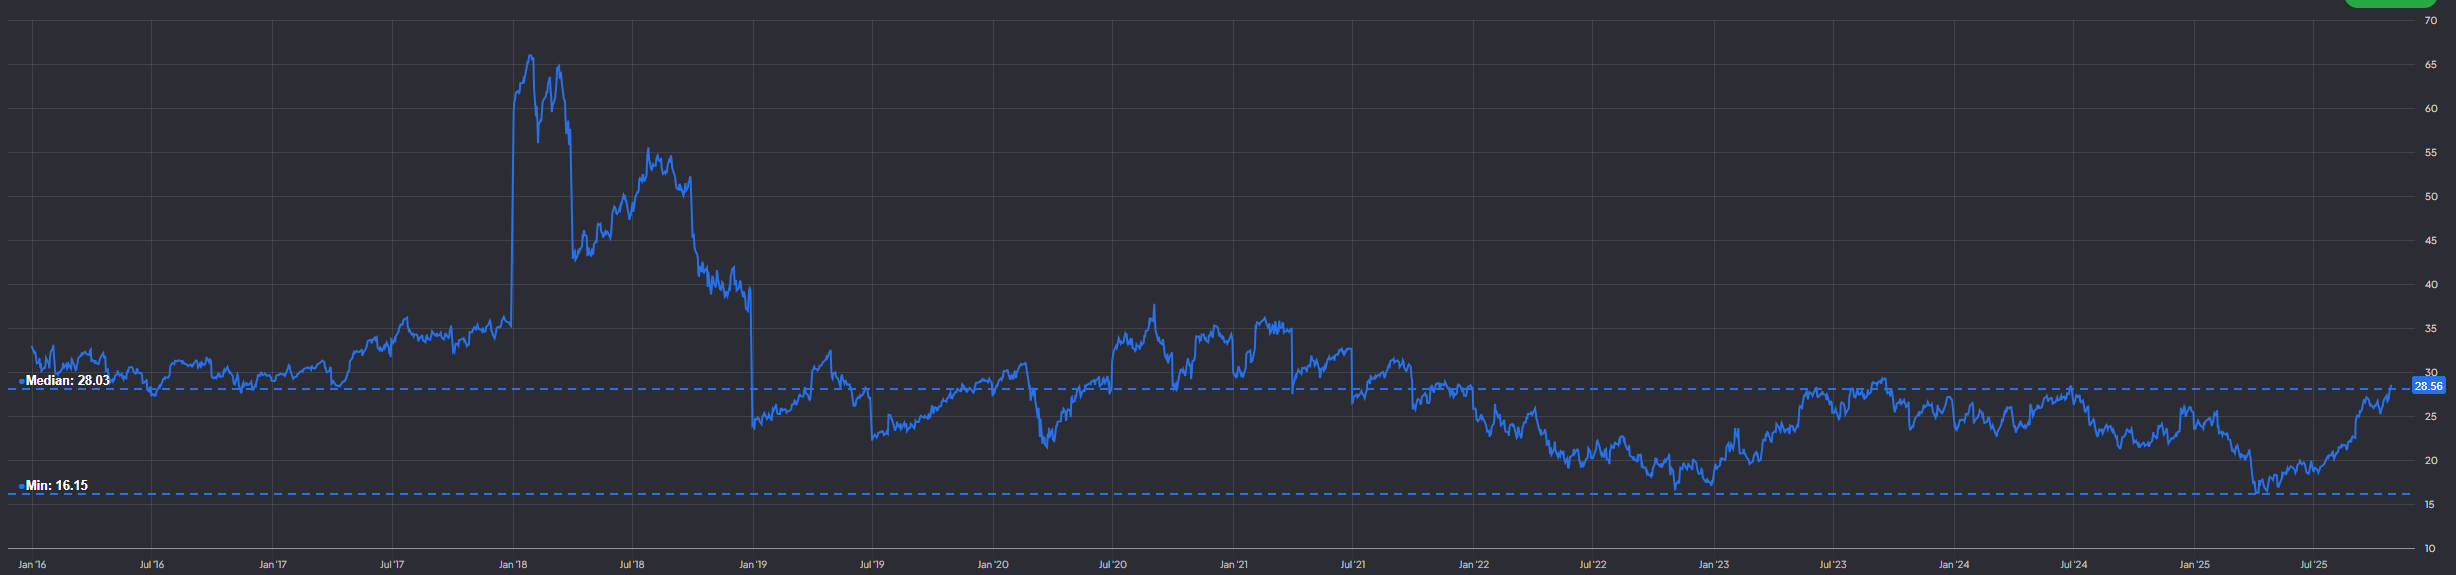2456x575 pixels.
Task: Click the Jul '21 x-axis label
Action: [1353, 565]
